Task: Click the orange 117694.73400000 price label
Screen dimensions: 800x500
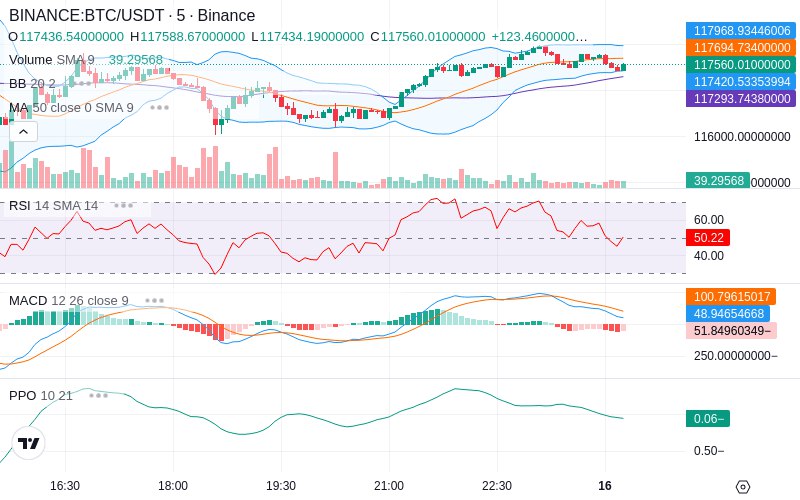Action: (x=741, y=47)
